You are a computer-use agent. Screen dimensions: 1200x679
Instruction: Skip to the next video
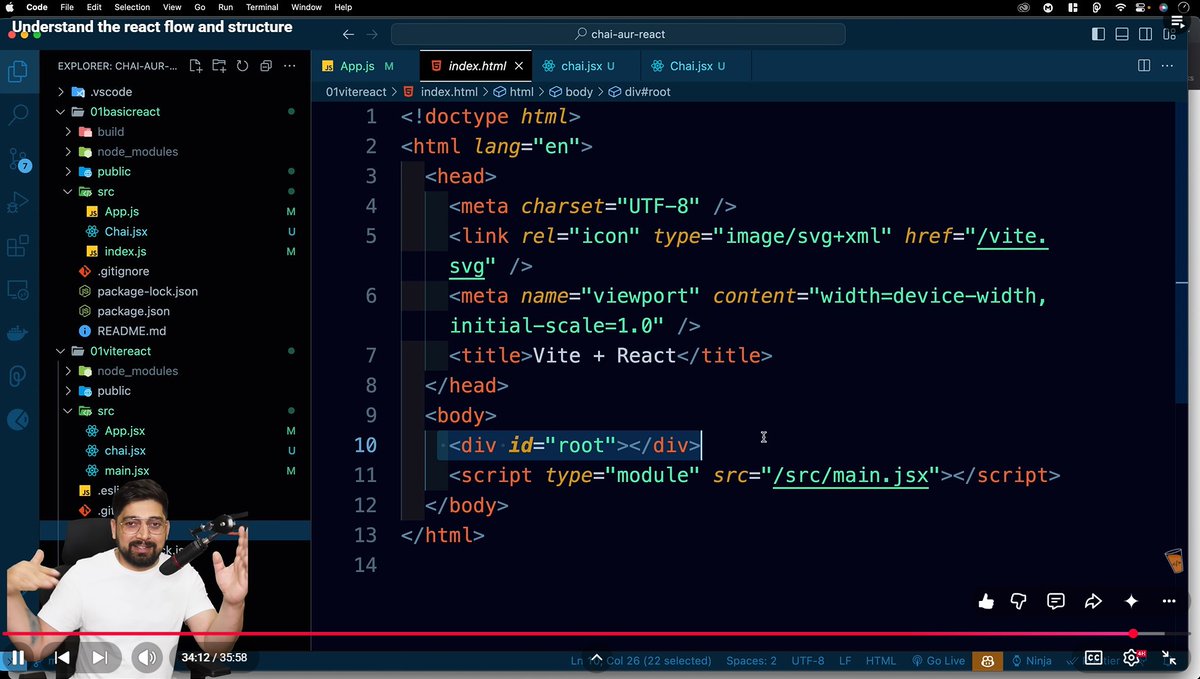click(x=100, y=657)
